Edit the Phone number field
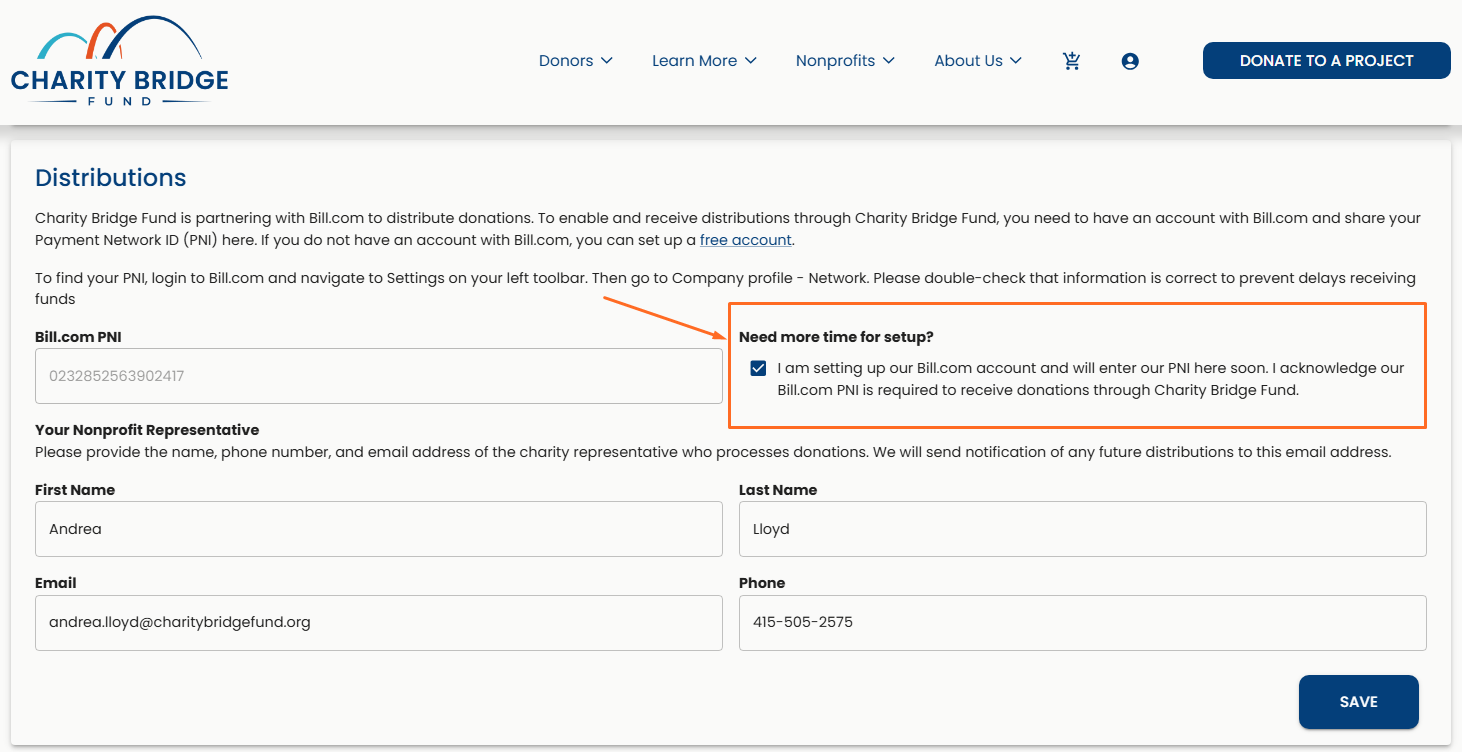Viewport: 1462px width, 752px height. click(1083, 623)
